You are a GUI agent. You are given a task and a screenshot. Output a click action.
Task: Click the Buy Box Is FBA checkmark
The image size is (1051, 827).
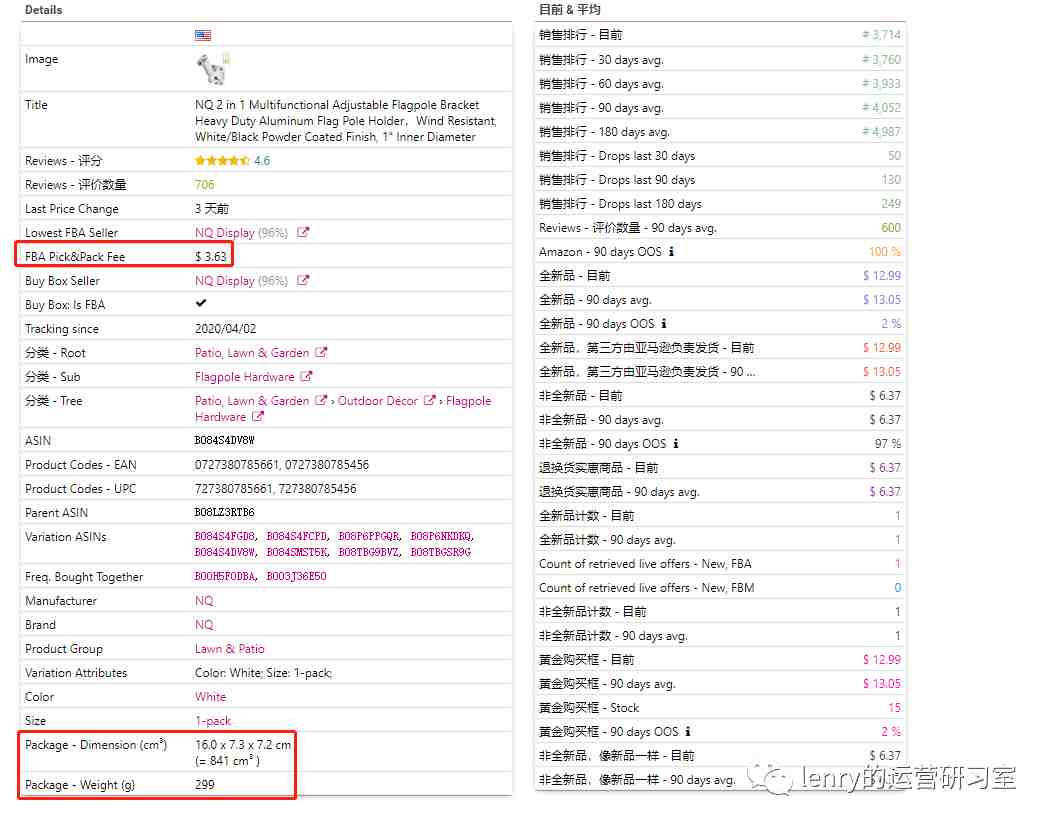(201, 304)
